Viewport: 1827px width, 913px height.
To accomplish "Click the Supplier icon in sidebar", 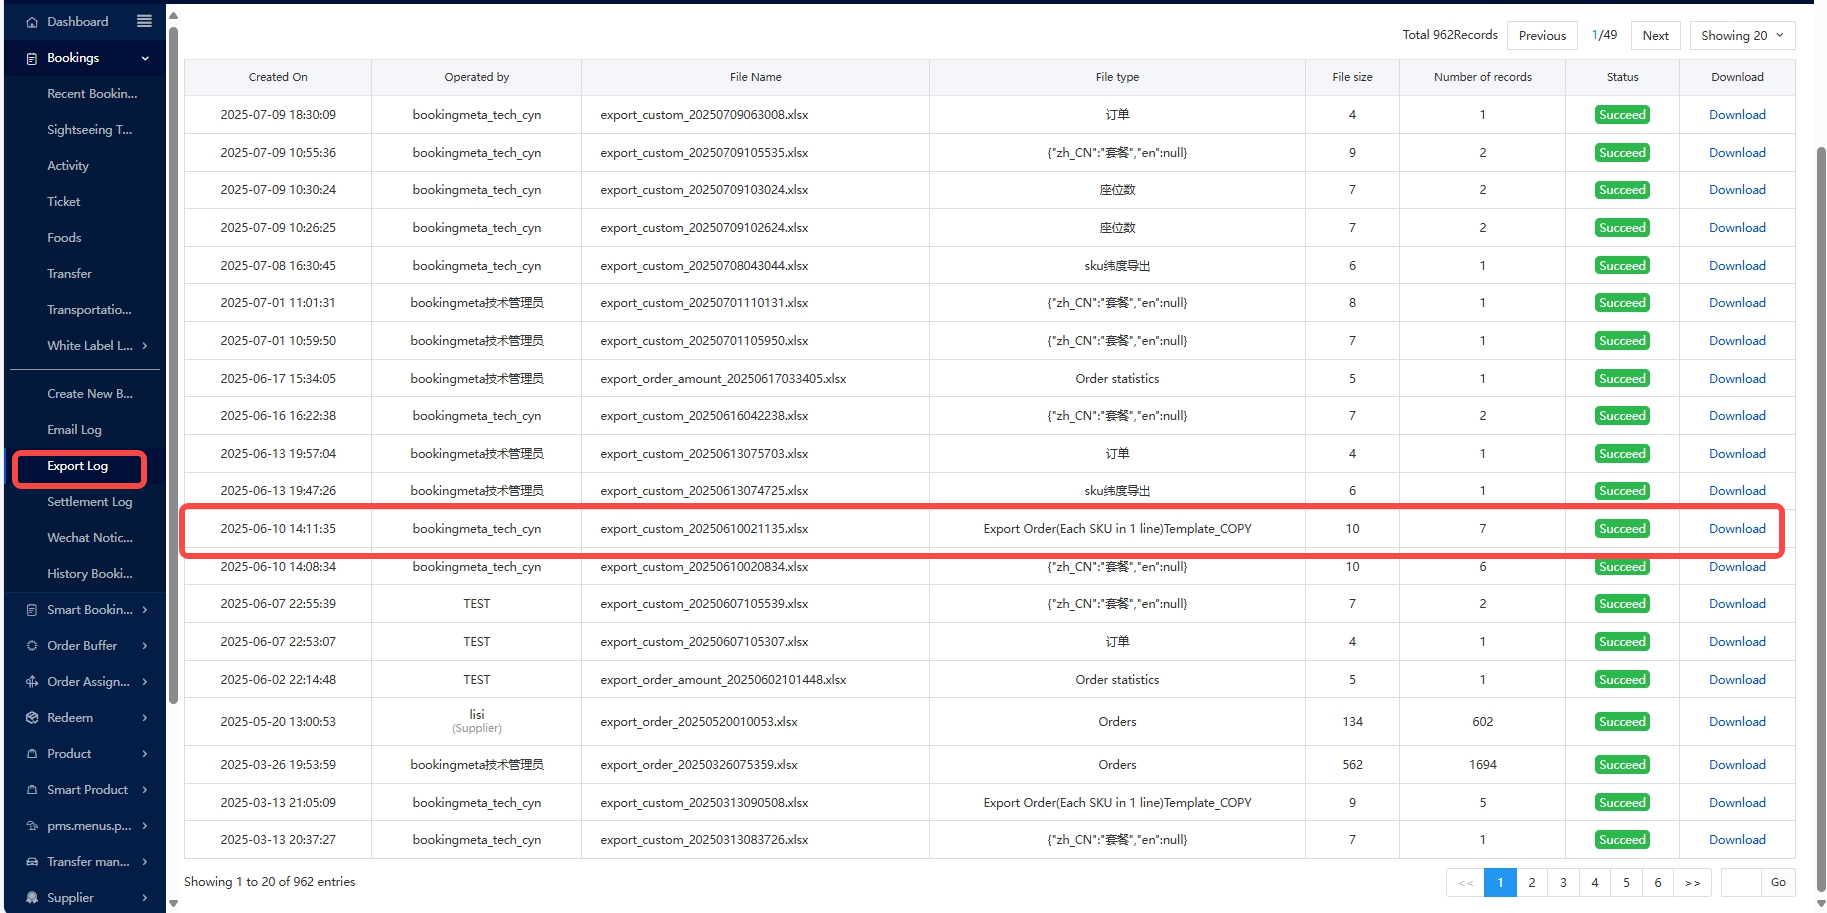I will coord(32,898).
